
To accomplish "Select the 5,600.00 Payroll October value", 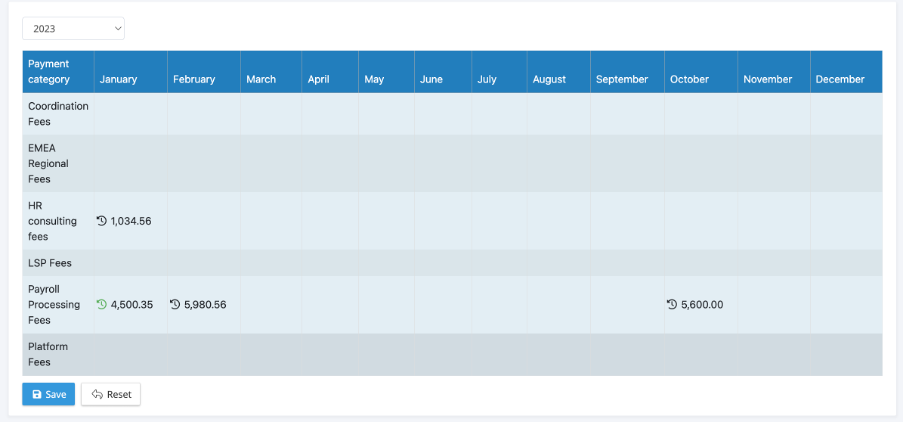I will coord(702,304).
